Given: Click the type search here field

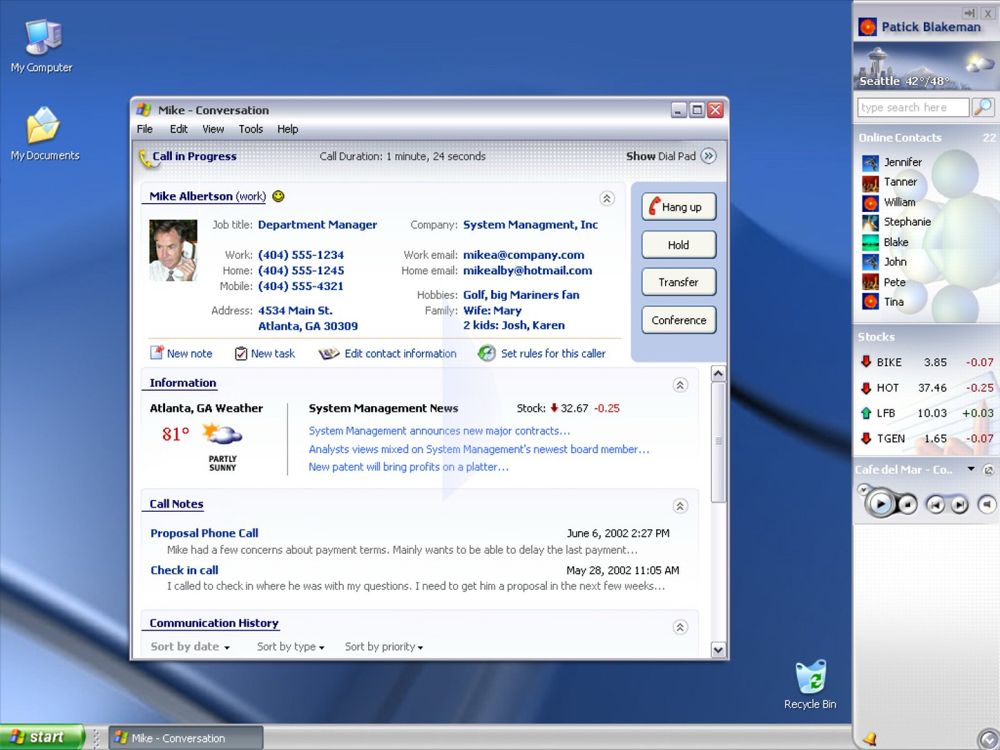Looking at the screenshot, I should coord(911,107).
